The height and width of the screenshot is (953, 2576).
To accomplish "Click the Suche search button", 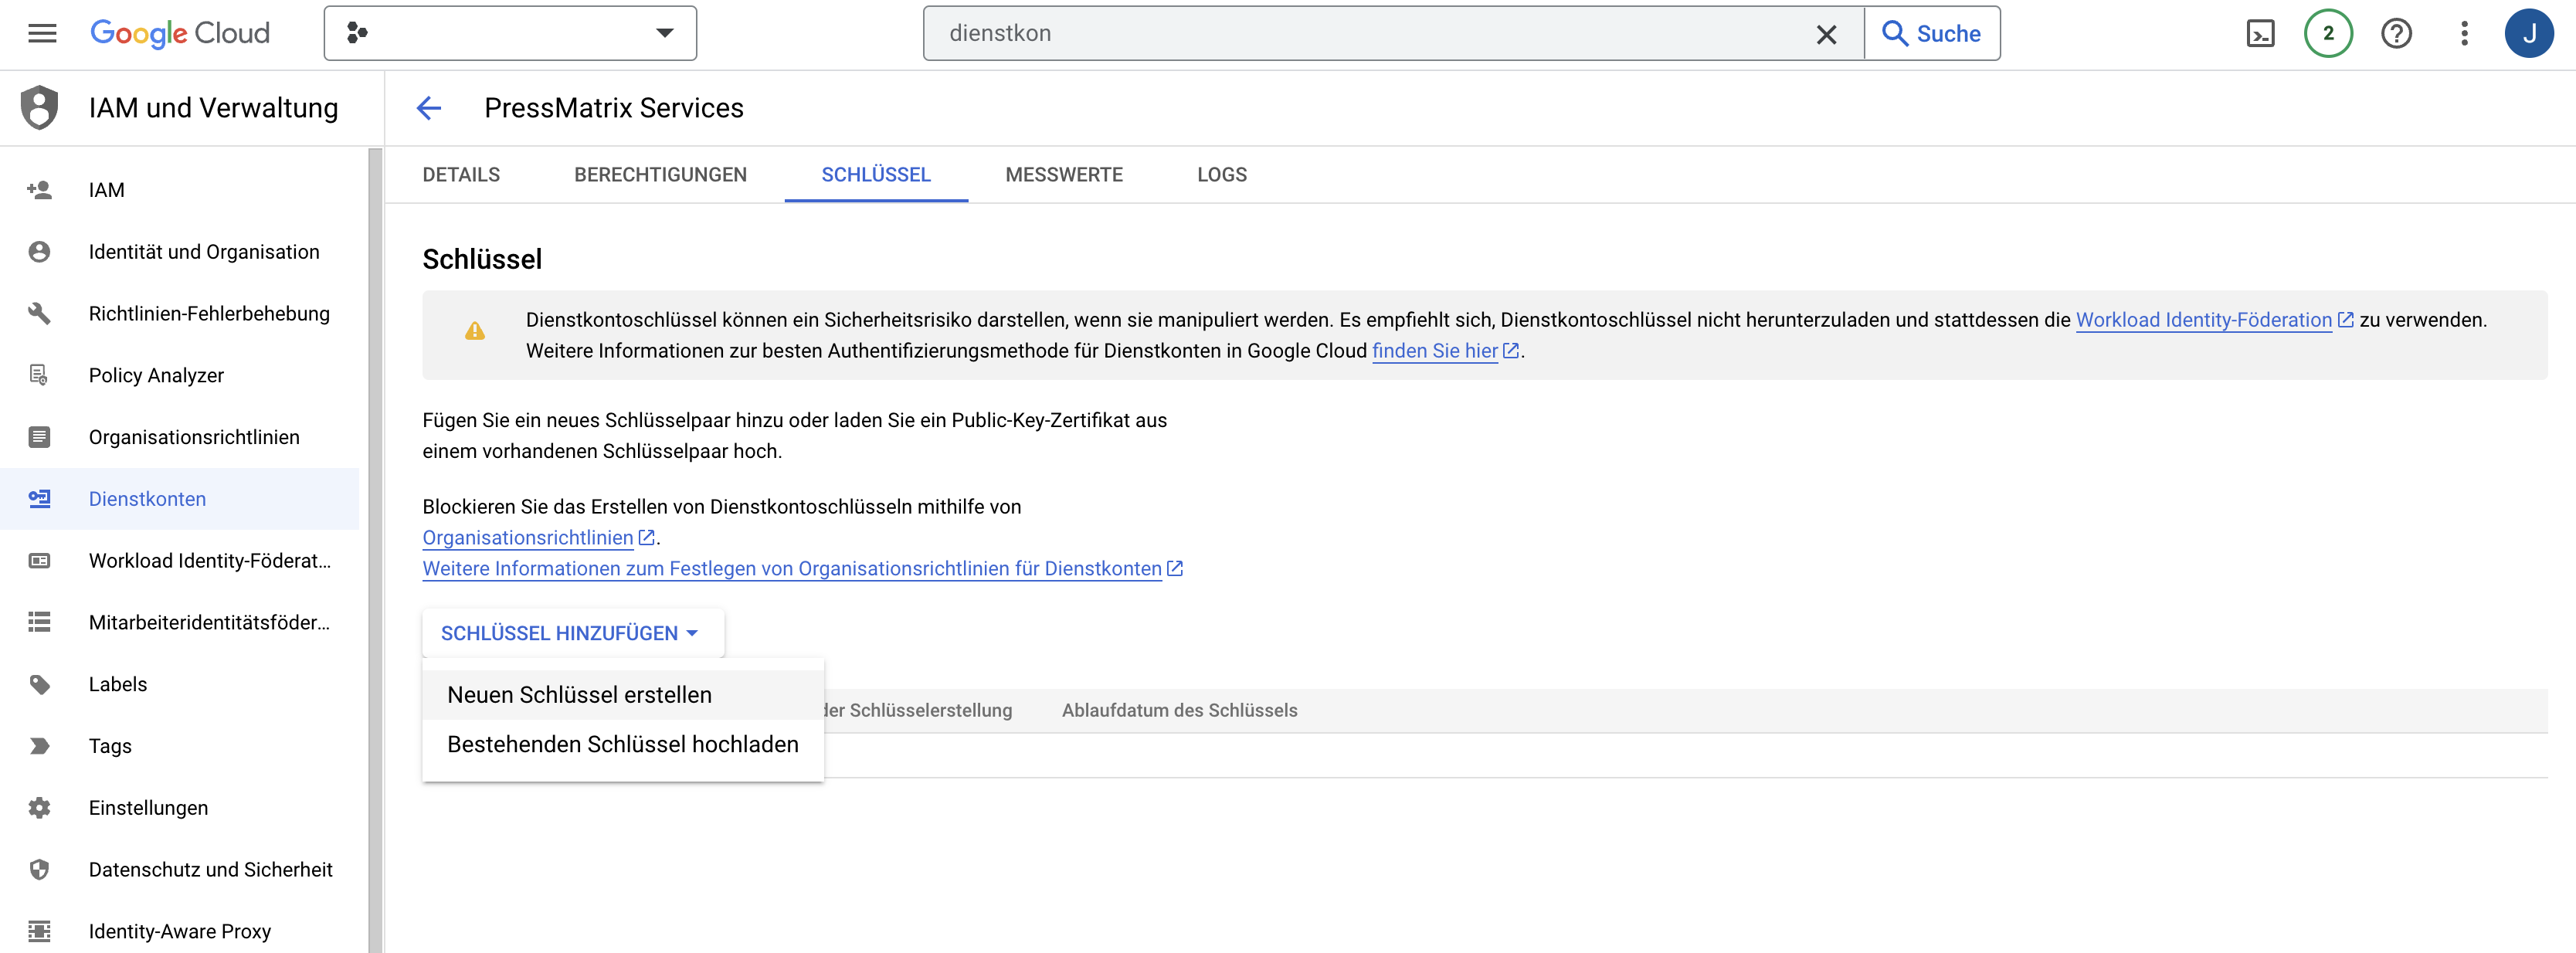I will point(1932,34).
